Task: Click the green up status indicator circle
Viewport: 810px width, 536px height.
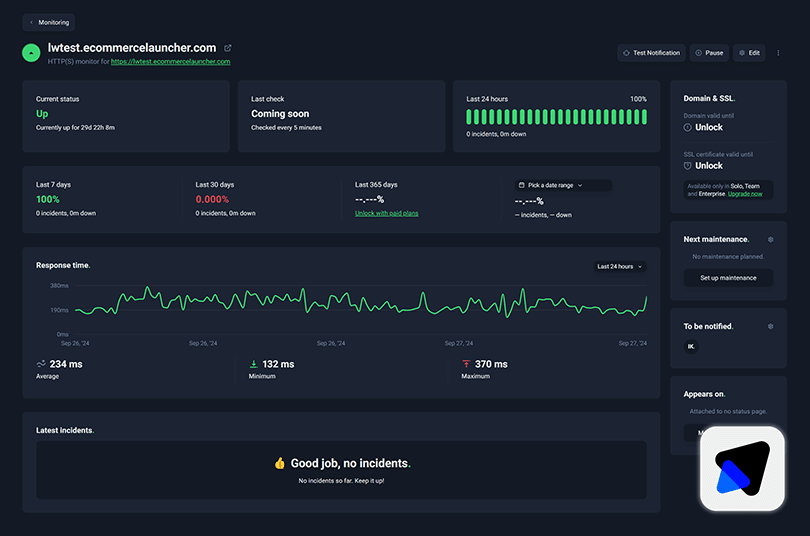Action: click(x=31, y=53)
